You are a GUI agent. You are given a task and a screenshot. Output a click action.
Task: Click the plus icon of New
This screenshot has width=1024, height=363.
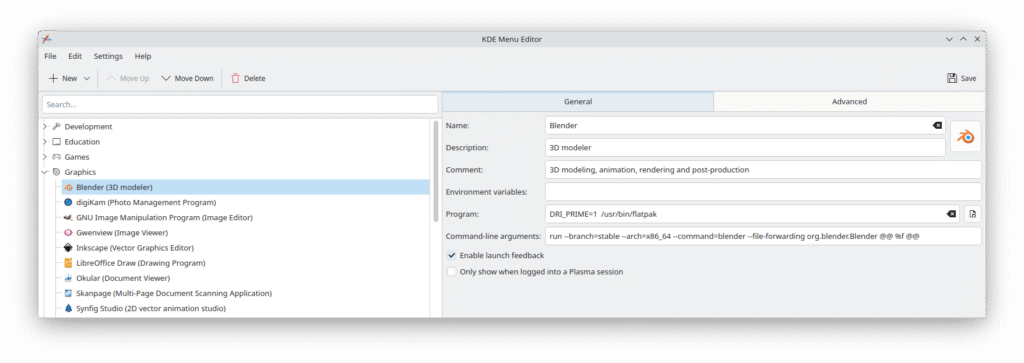click(x=53, y=78)
